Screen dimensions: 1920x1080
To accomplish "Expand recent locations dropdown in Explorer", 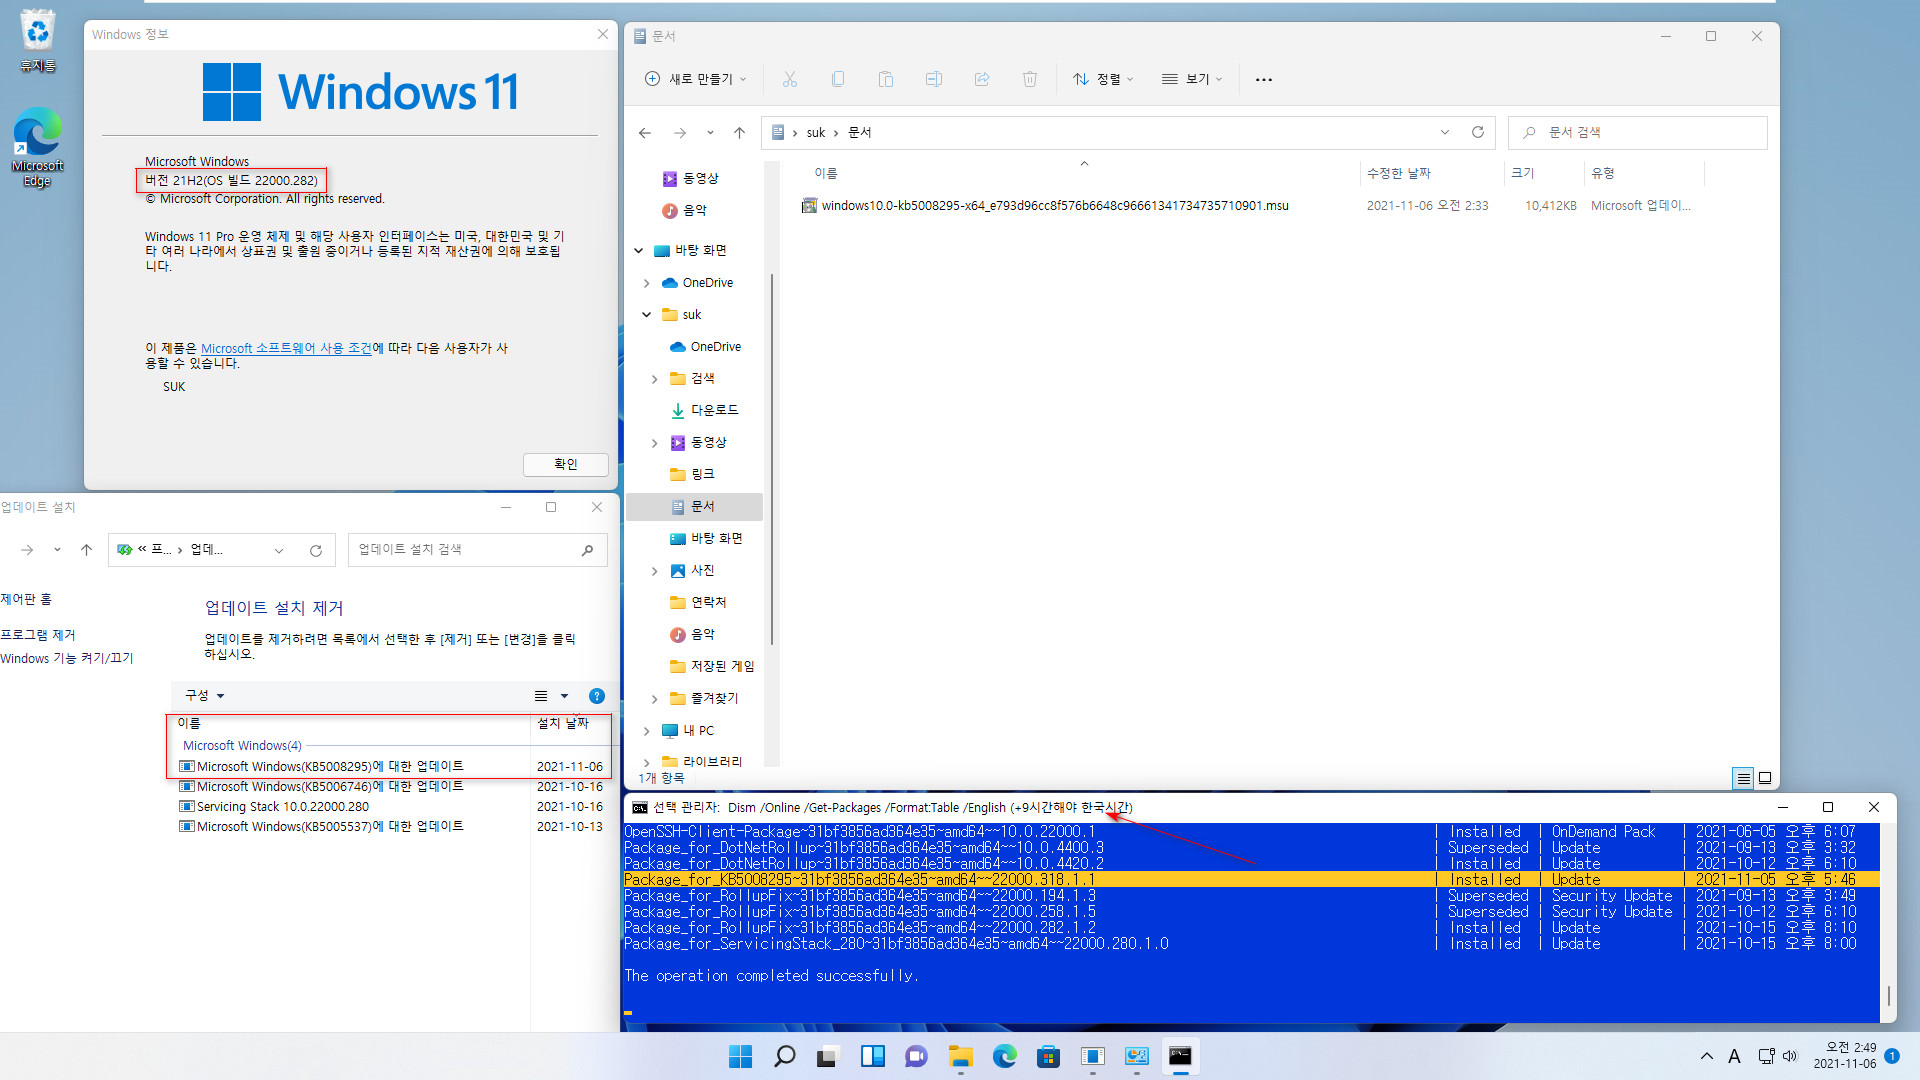I will [x=710, y=133].
